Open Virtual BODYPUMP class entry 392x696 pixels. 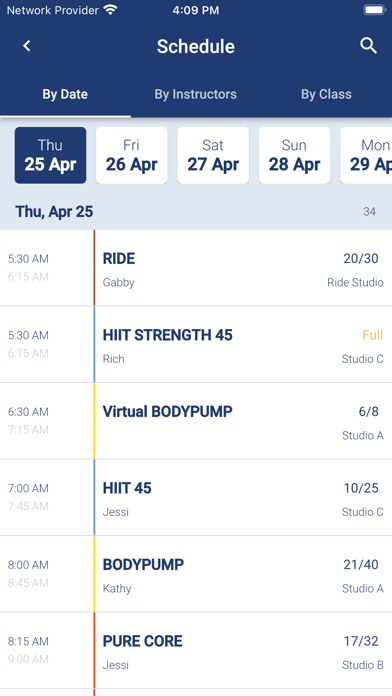tap(196, 421)
